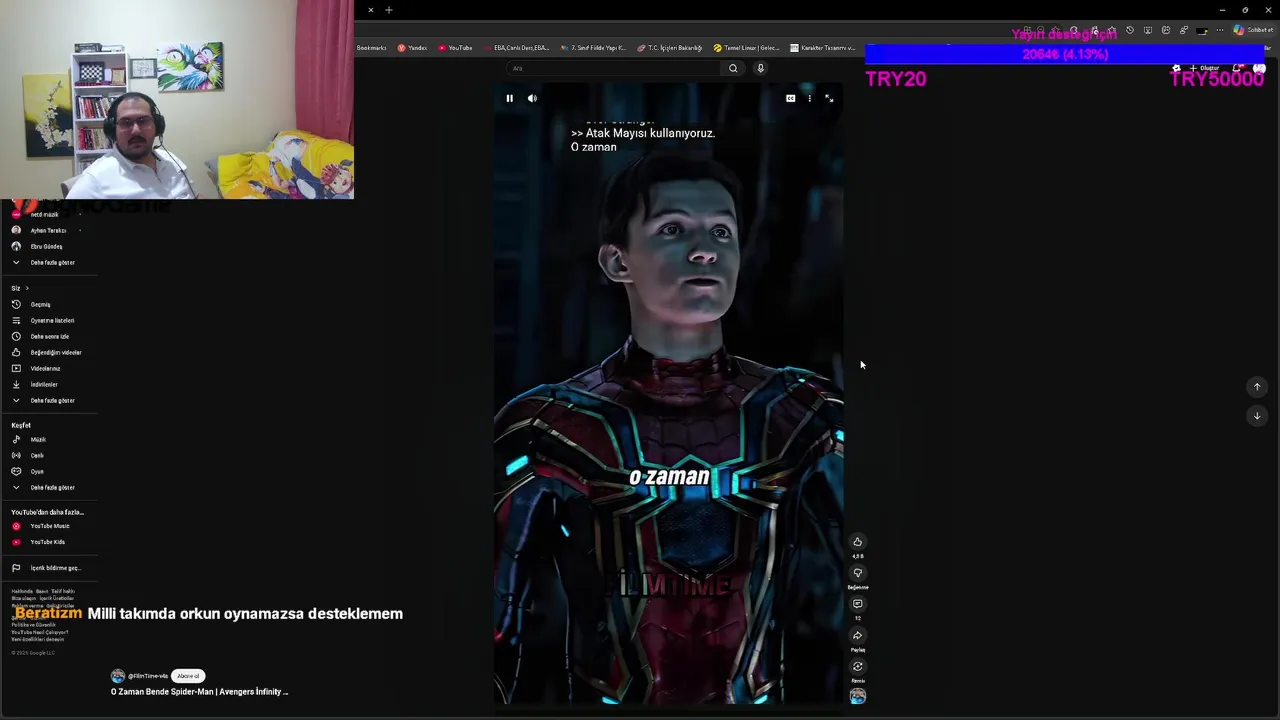Go to the next Short with the down arrow
This screenshot has height=720, width=1280.
point(1257,415)
